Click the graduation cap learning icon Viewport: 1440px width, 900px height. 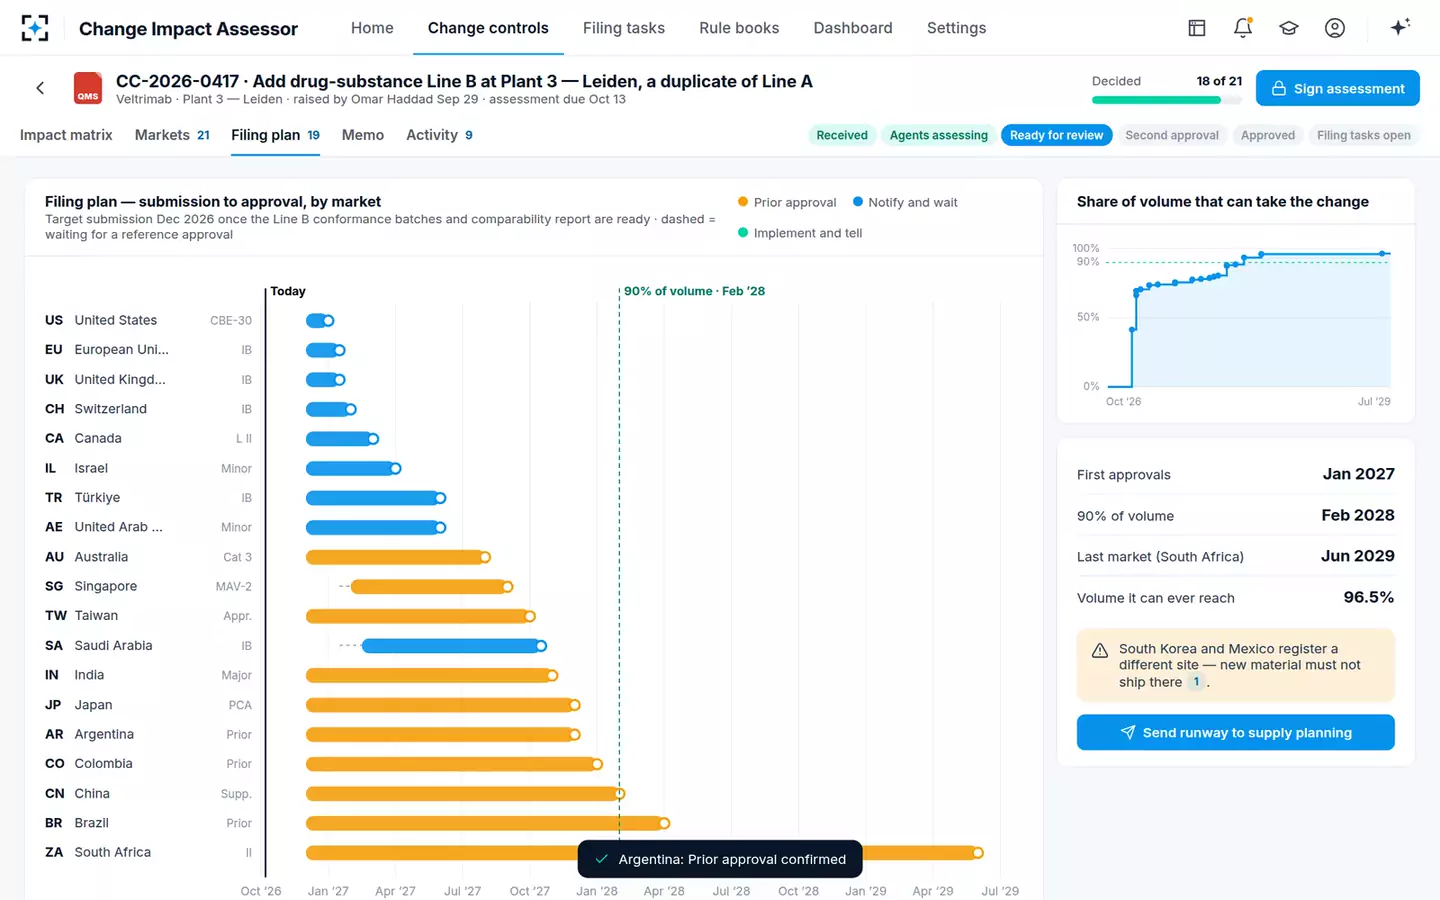point(1289,28)
